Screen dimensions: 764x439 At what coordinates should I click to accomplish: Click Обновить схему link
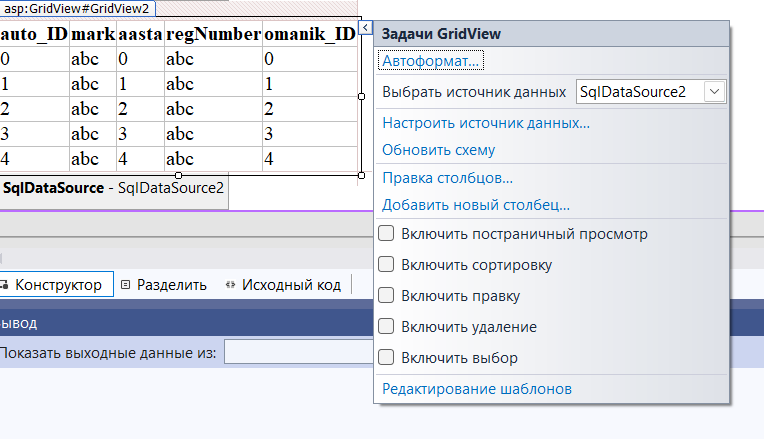tap(439, 150)
